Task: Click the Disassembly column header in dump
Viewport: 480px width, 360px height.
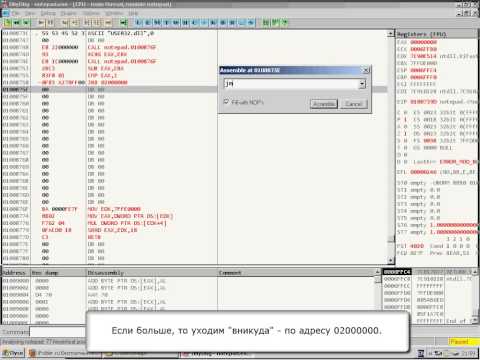Action: coord(152,273)
